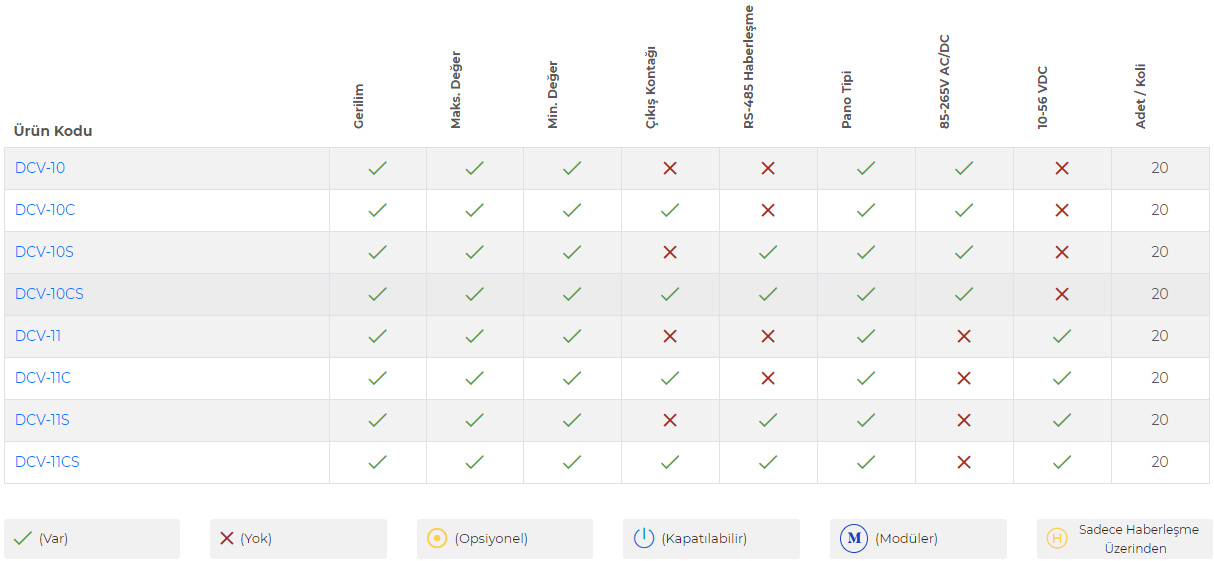1214x561 pixels.
Task: Open the DCV-10CS product link
Action: 49,294
